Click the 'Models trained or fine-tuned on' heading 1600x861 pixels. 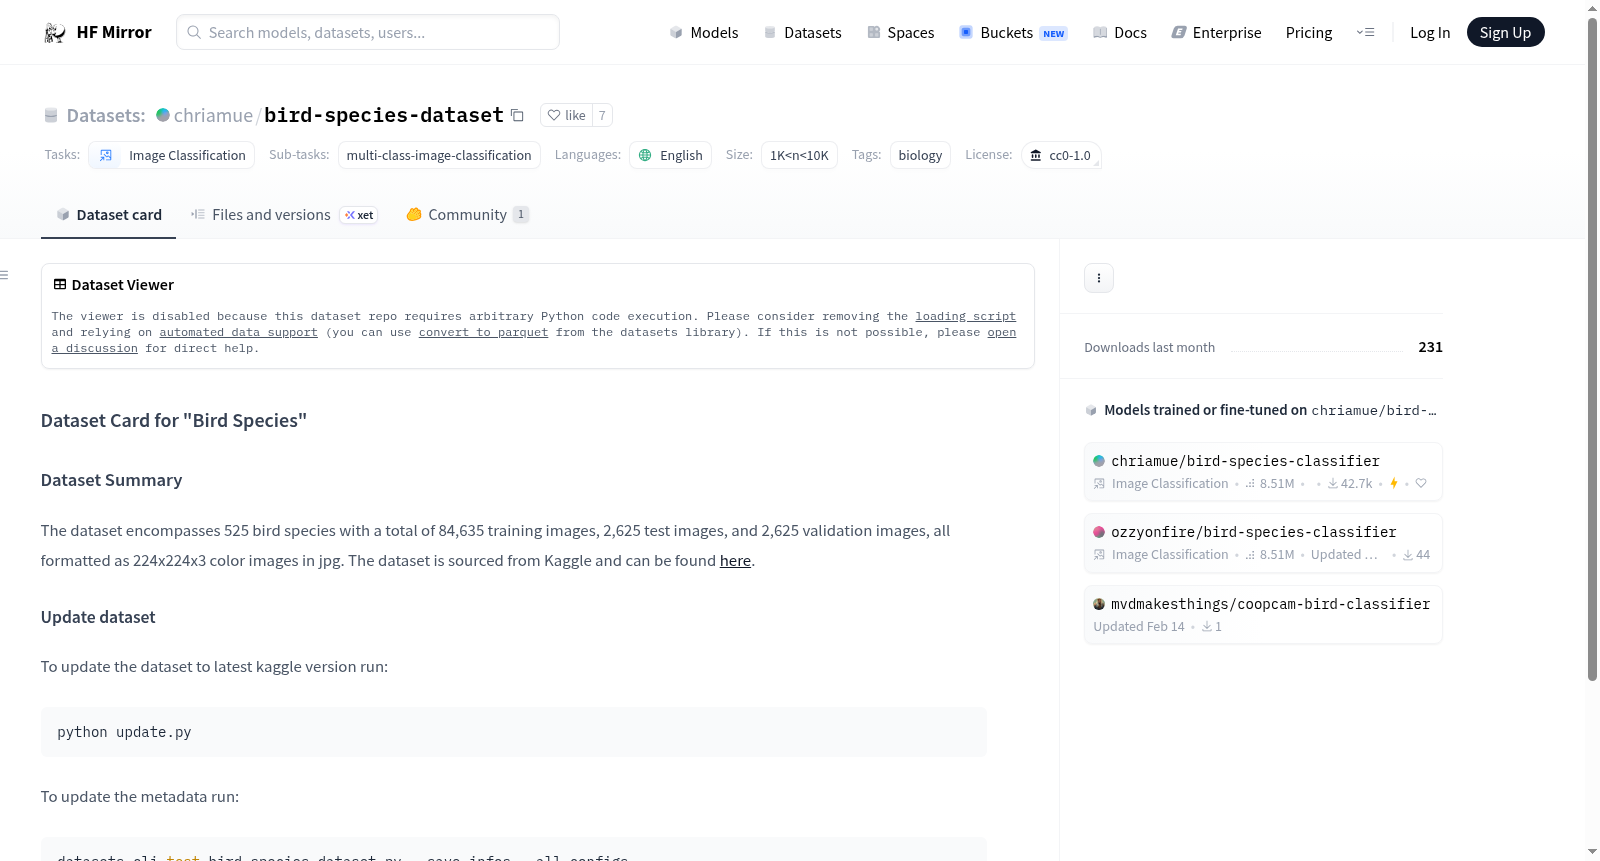[1206, 410]
